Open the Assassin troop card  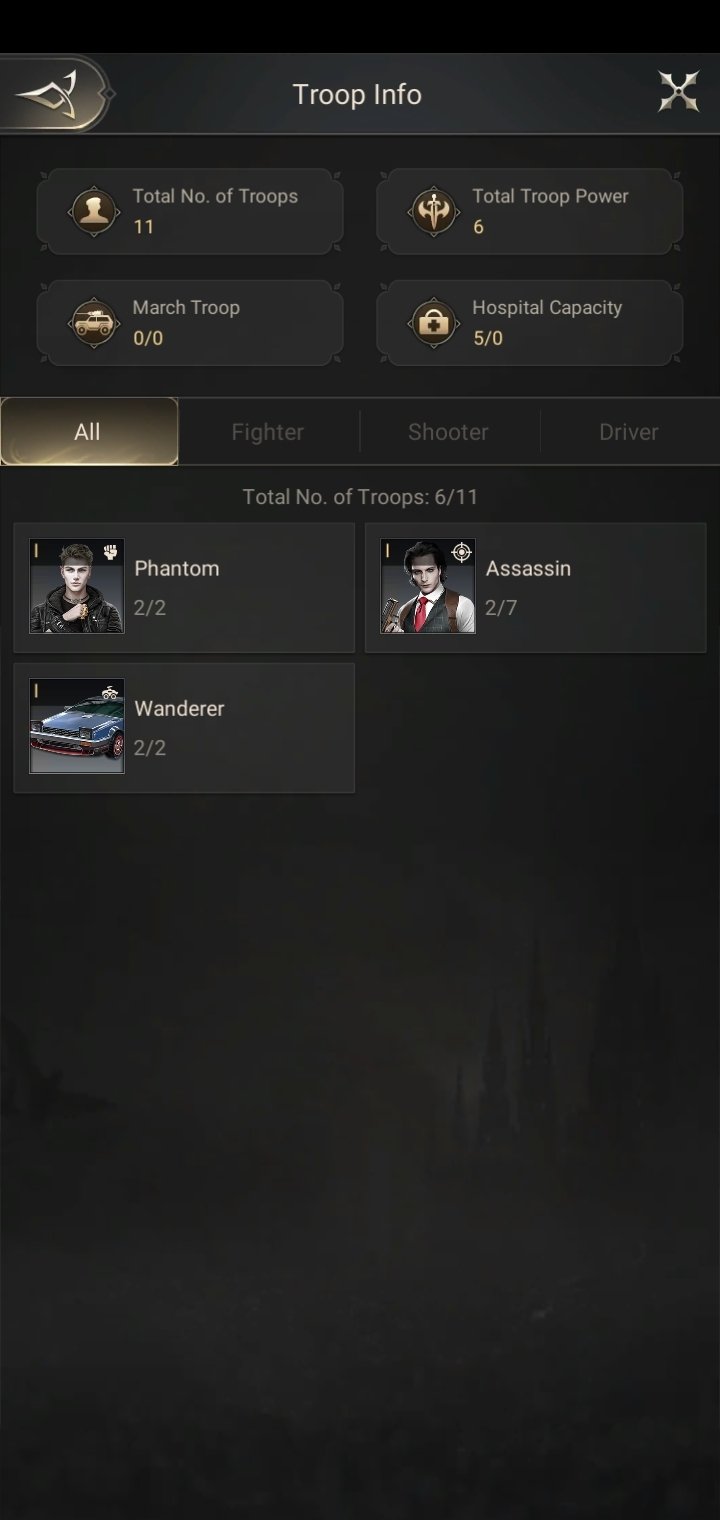coord(536,587)
